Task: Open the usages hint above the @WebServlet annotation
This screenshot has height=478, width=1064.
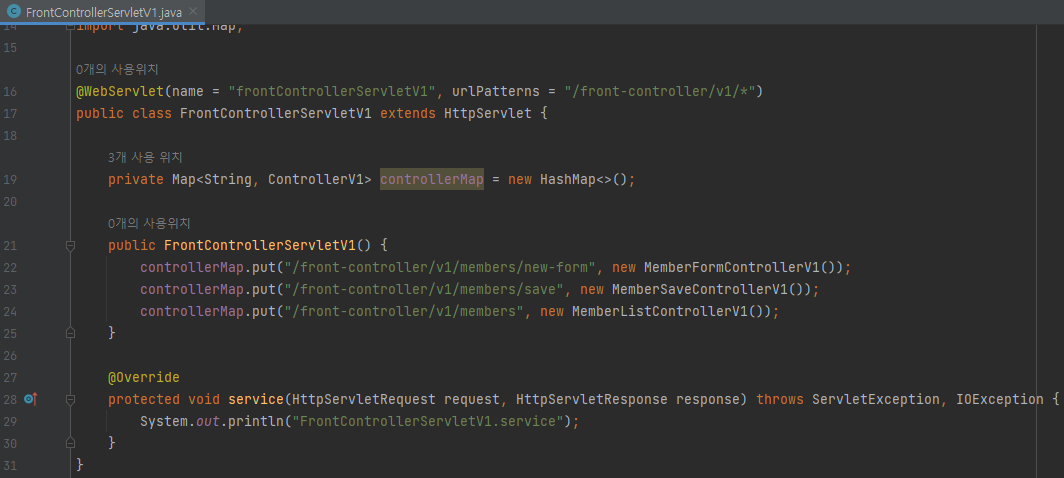Action: pos(117,69)
